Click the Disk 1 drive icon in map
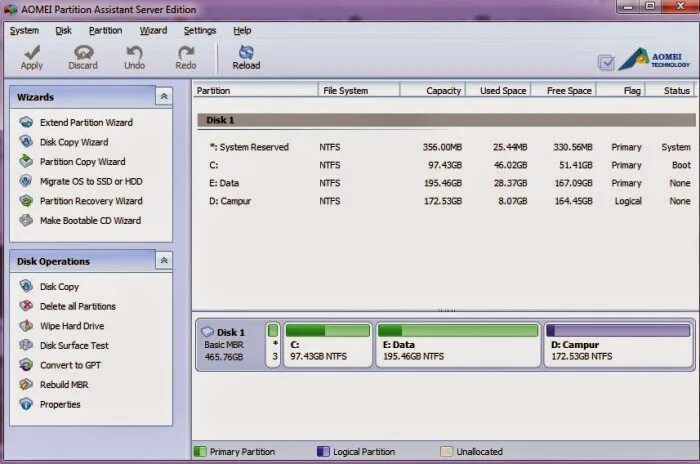 (208, 332)
